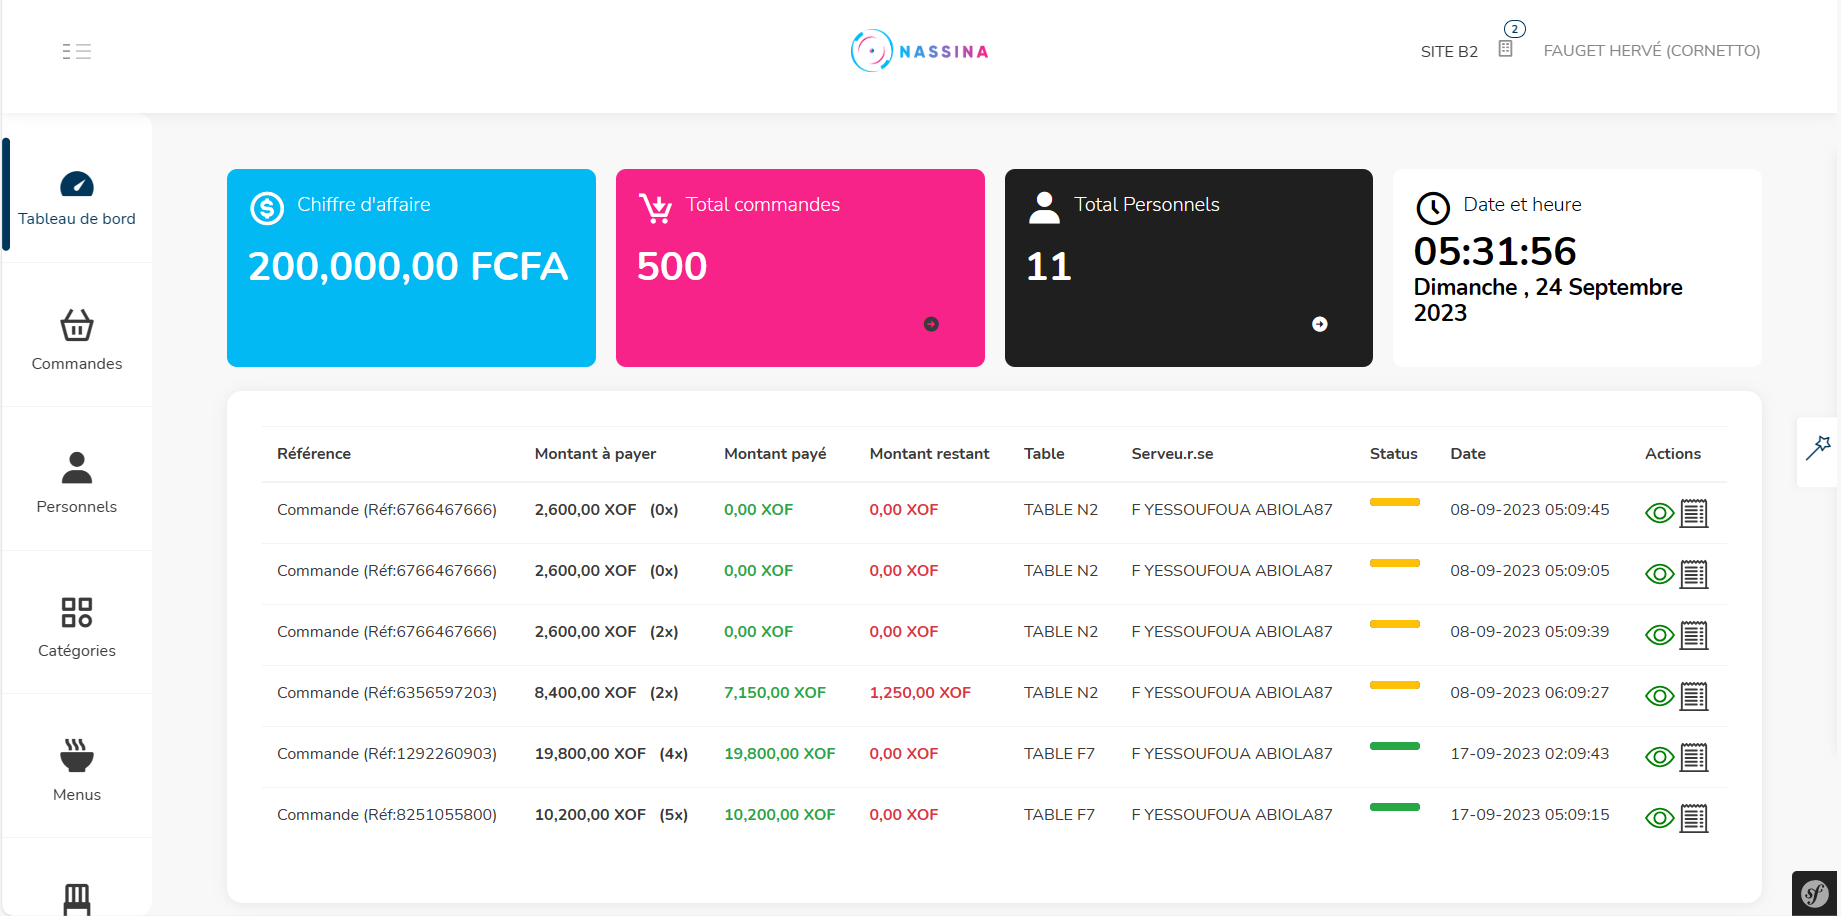Open receipt icon for order 6356597203
The image size is (1841, 916).
coord(1694,697)
